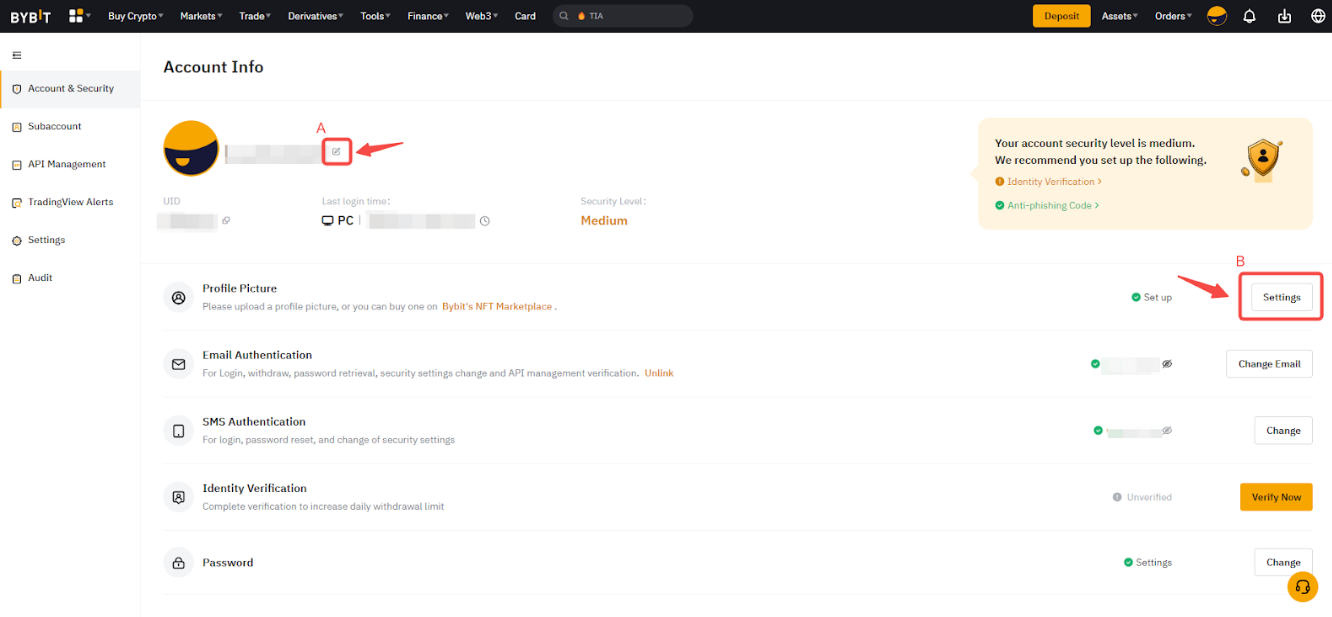Toggle phone number visibility eye icon
Image resolution: width=1332 pixels, height=617 pixels.
[x=1167, y=431]
